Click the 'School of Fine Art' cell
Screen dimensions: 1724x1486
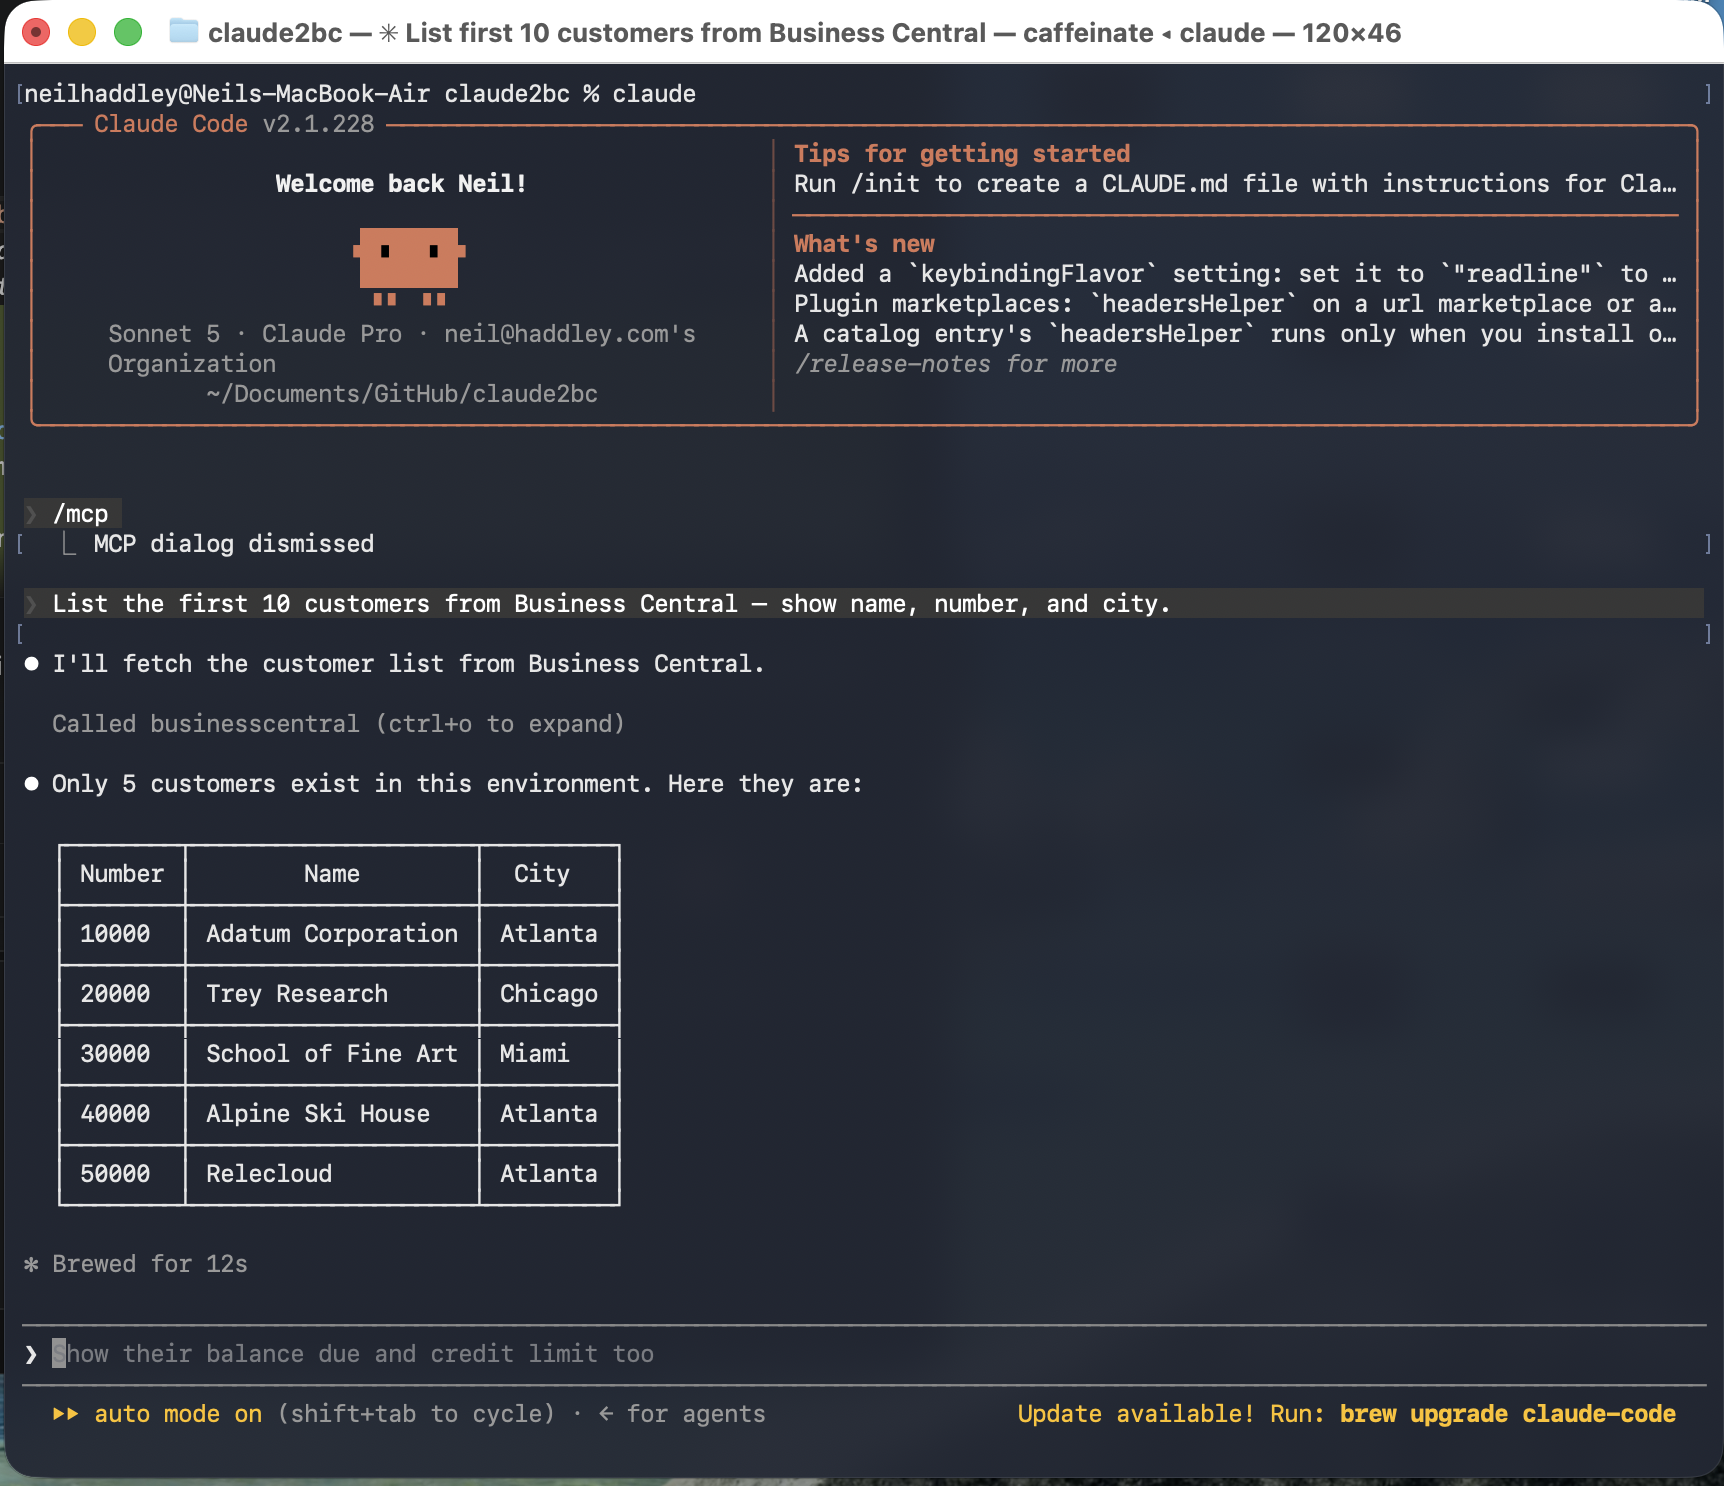pos(332,1054)
